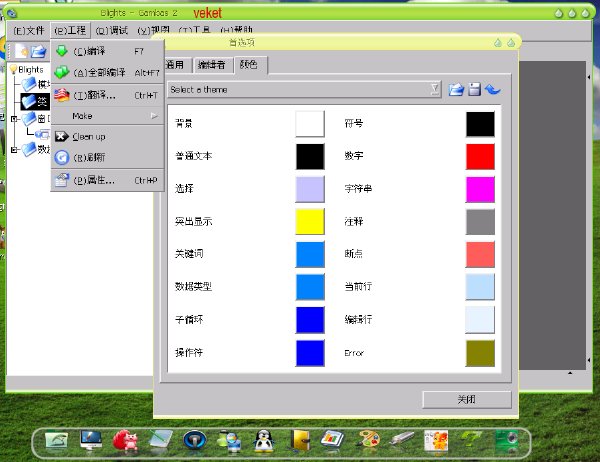
Task: Switch to the 通用 (General) tab
Action: [x=176, y=65]
